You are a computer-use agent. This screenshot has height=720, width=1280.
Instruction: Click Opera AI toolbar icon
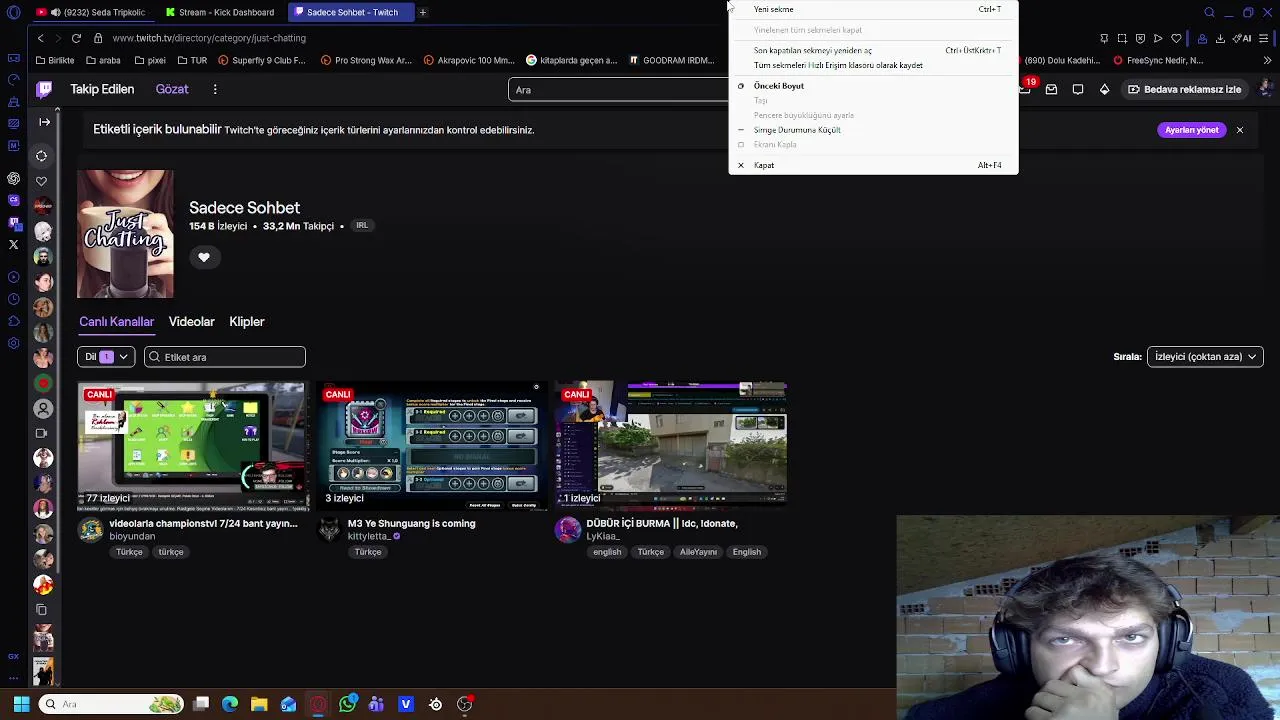(x=1243, y=38)
